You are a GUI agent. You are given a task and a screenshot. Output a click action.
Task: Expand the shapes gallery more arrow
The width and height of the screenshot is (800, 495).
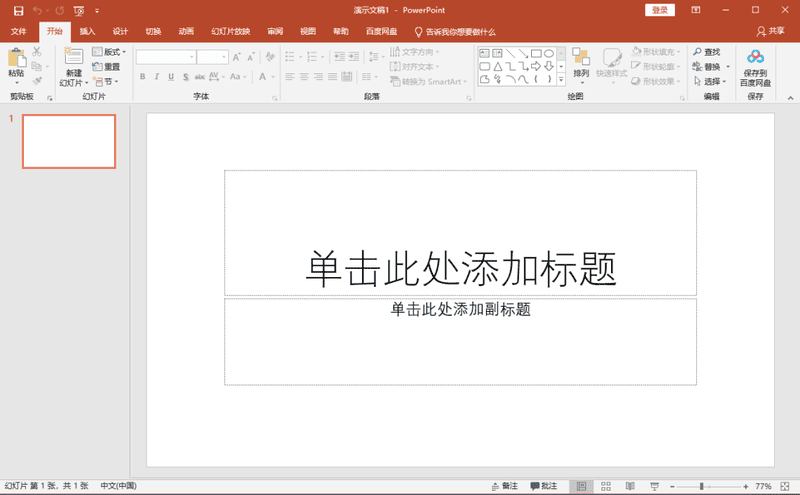coord(561,79)
